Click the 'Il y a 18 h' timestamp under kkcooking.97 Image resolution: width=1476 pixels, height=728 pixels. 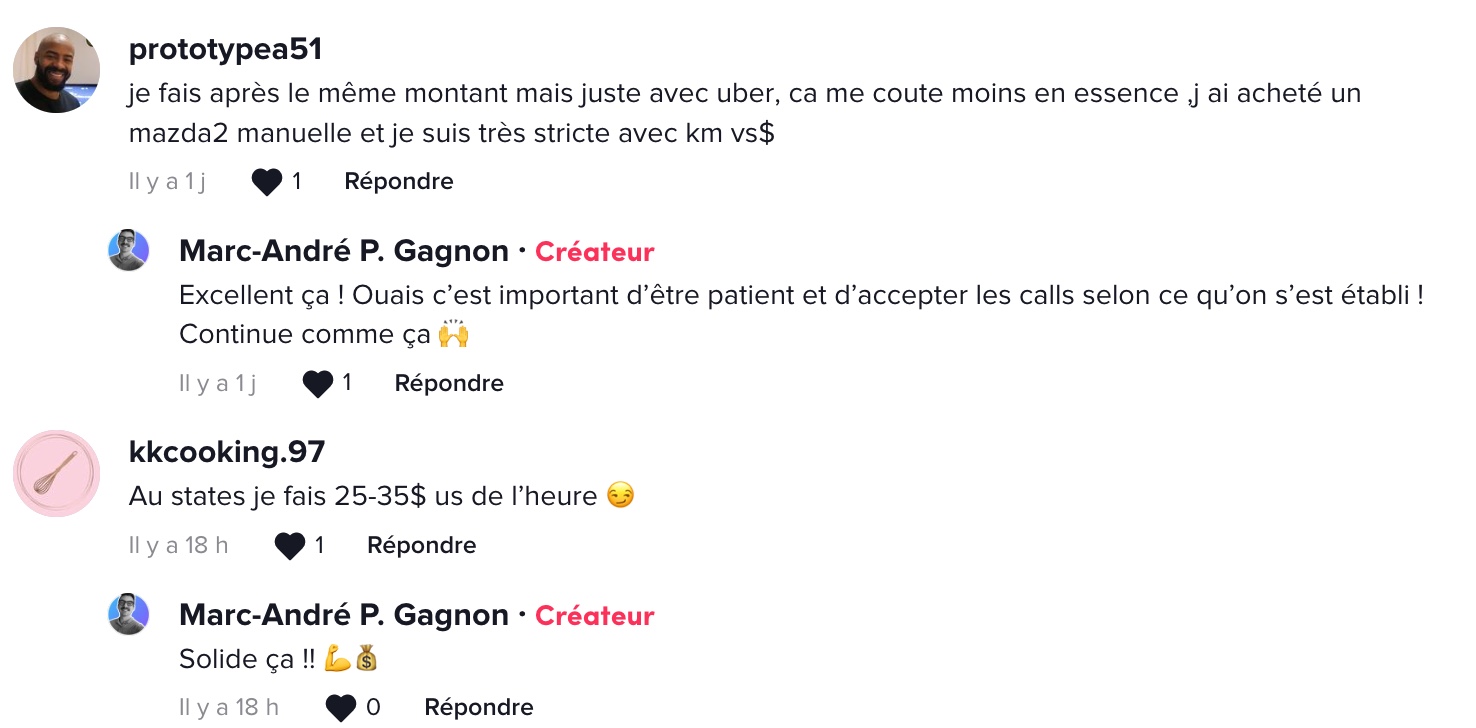[179, 546]
